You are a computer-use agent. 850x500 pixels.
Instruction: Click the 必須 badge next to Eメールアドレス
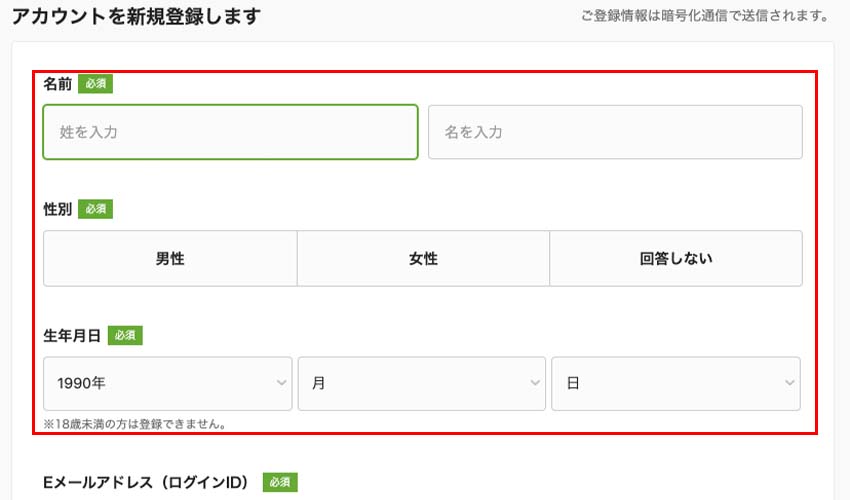280,482
